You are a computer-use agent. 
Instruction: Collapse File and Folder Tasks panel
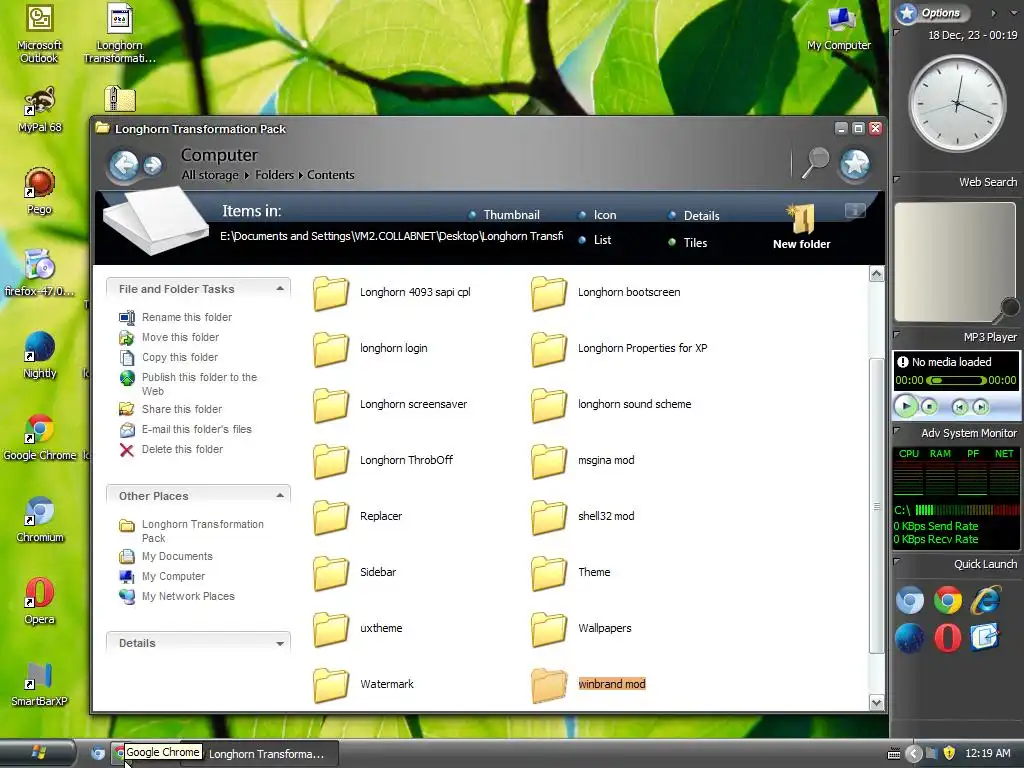point(280,289)
